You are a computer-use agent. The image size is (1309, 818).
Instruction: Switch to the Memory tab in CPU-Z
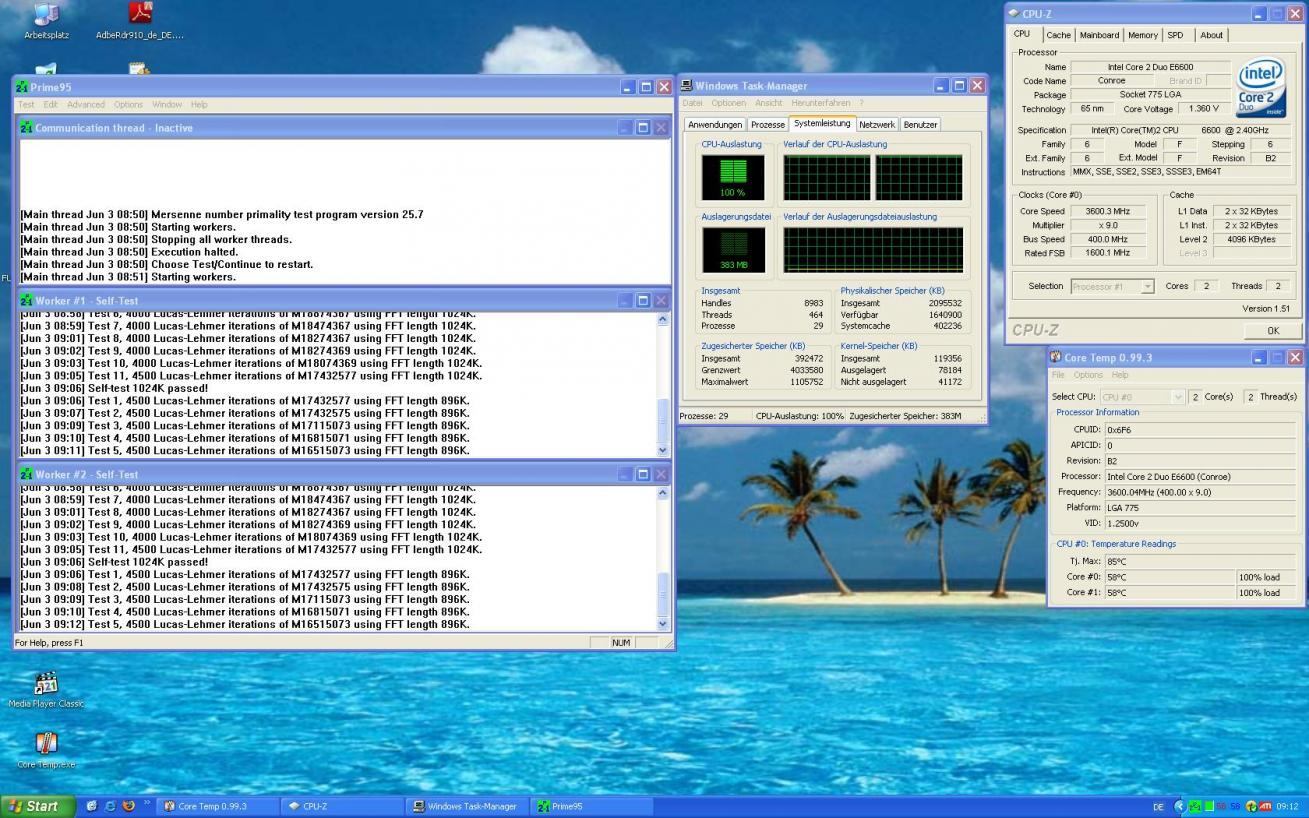(1143, 35)
